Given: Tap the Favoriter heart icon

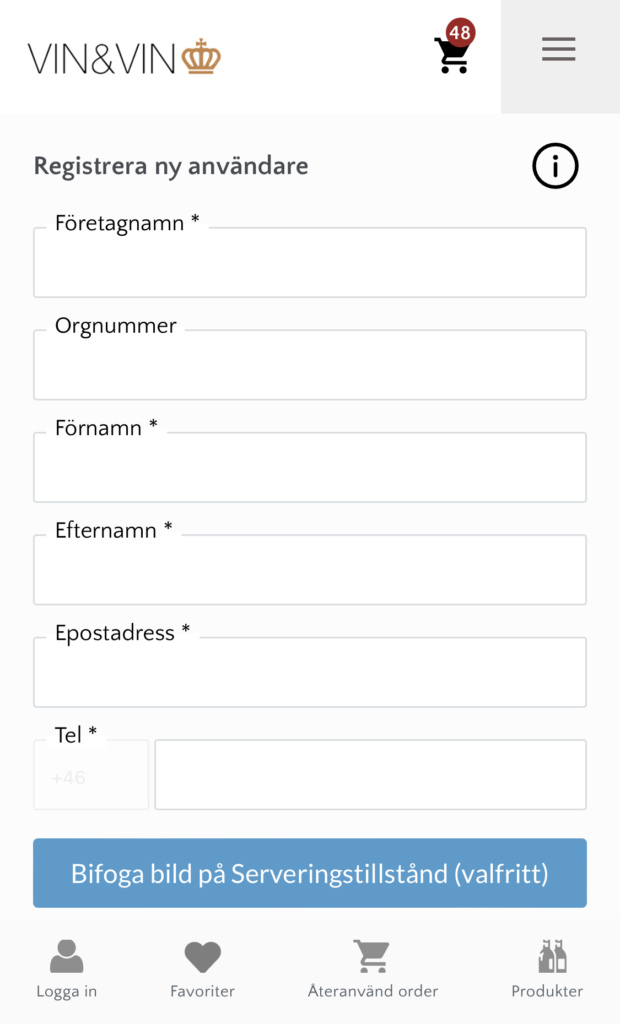Looking at the screenshot, I should pyautogui.click(x=202, y=957).
